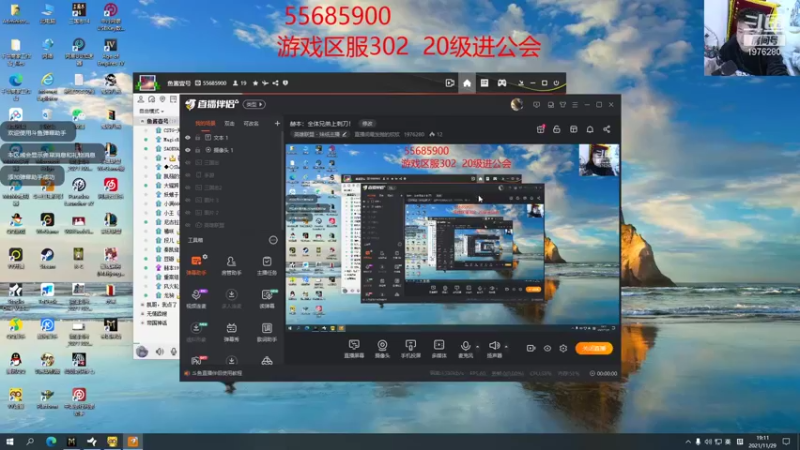This screenshot has width=800, height=450.
Task: Toggle the preview eye icon beside 关闭直播
Action: 547,348
